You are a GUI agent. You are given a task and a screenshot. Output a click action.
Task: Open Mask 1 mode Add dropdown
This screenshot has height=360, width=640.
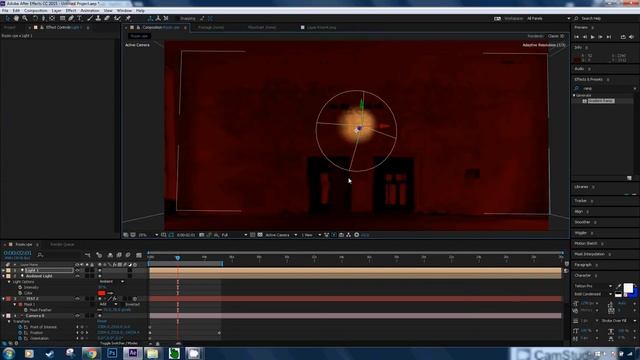click(108, 304)
